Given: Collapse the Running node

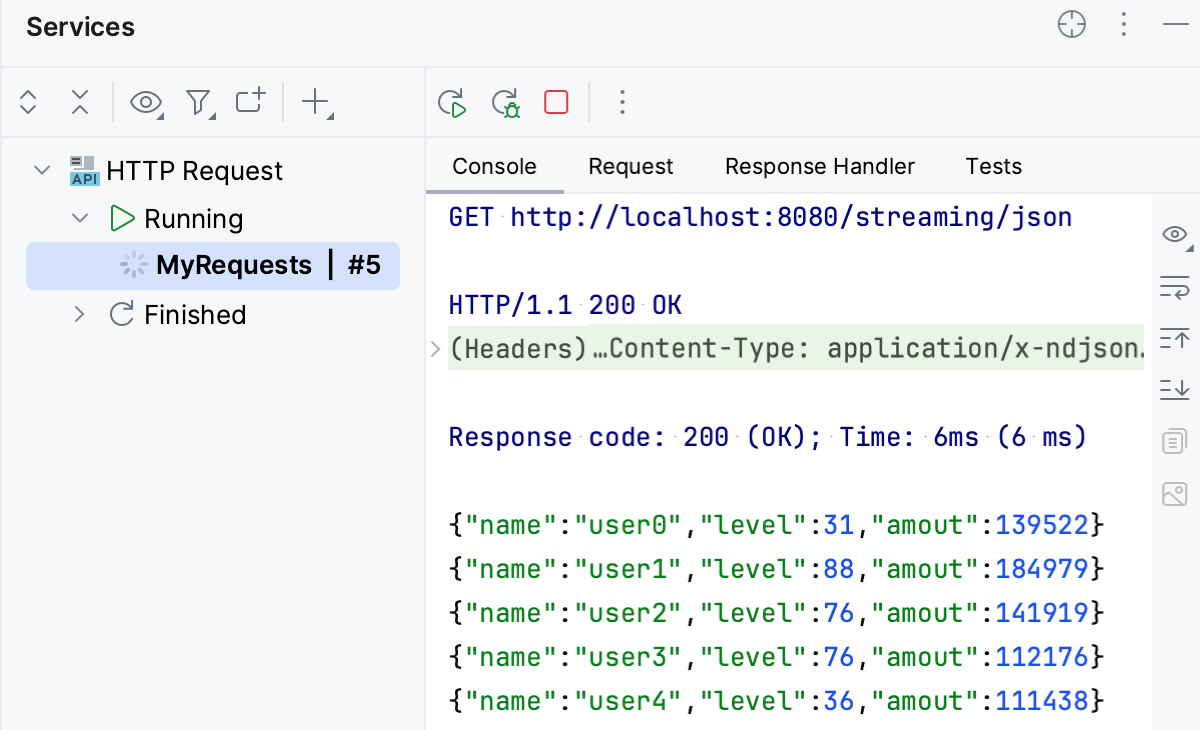Looking at the screenshot, I should click(80, 218).
